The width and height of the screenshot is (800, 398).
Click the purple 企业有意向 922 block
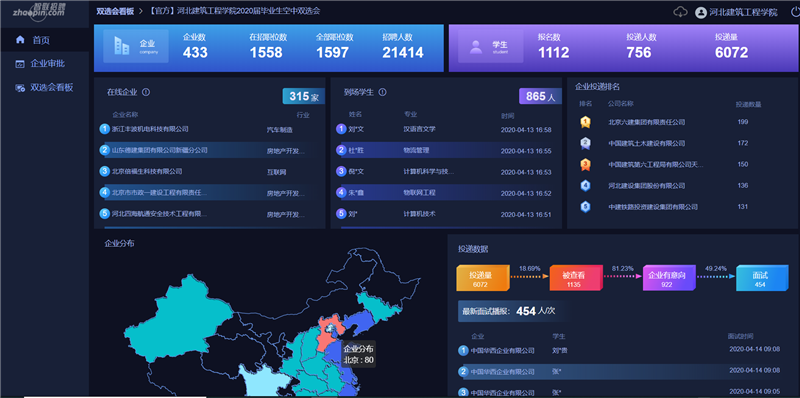pos(668,278)
